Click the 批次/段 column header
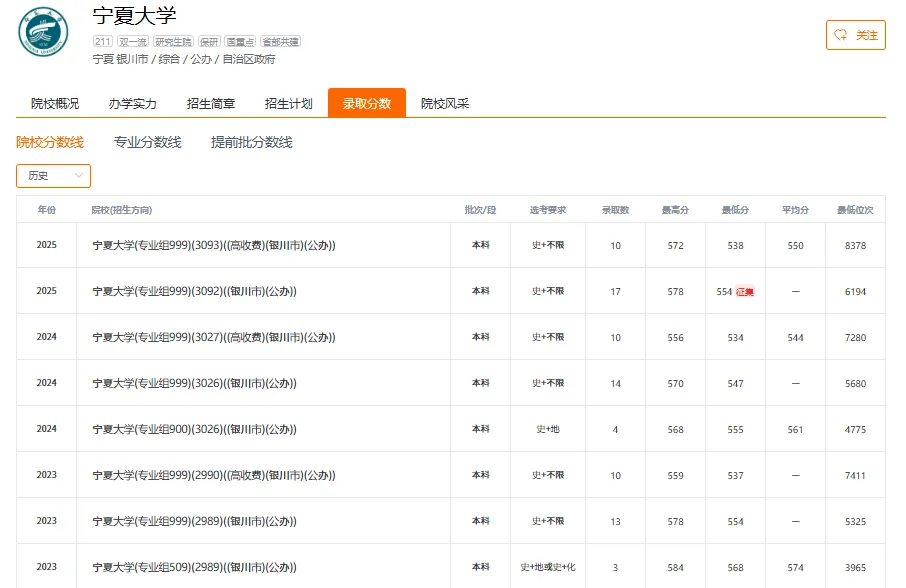Viewport: 906px width, 588px height. tap(480, 210)
